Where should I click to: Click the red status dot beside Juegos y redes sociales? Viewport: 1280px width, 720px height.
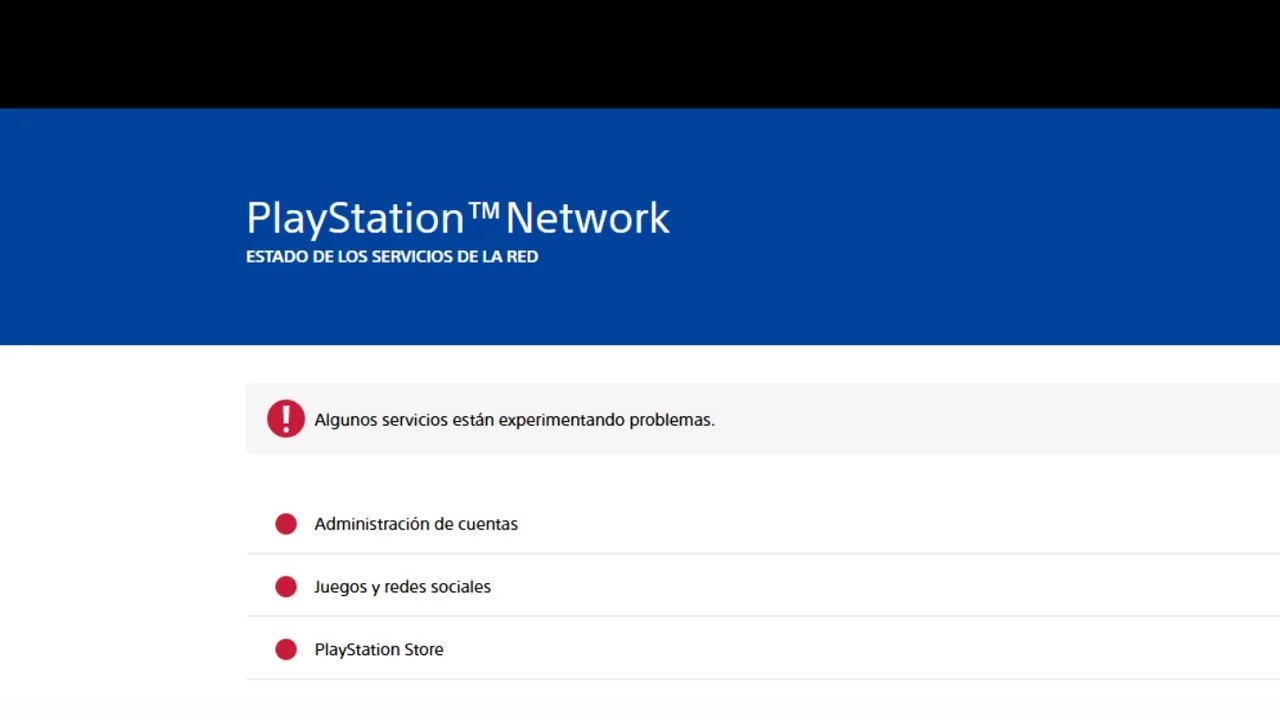click(286, 587)
